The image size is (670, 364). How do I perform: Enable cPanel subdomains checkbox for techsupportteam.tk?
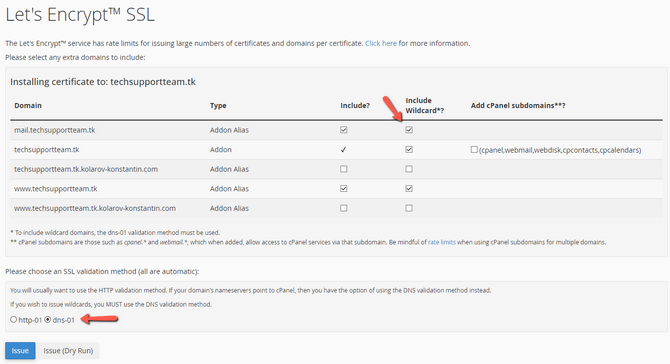474,149
